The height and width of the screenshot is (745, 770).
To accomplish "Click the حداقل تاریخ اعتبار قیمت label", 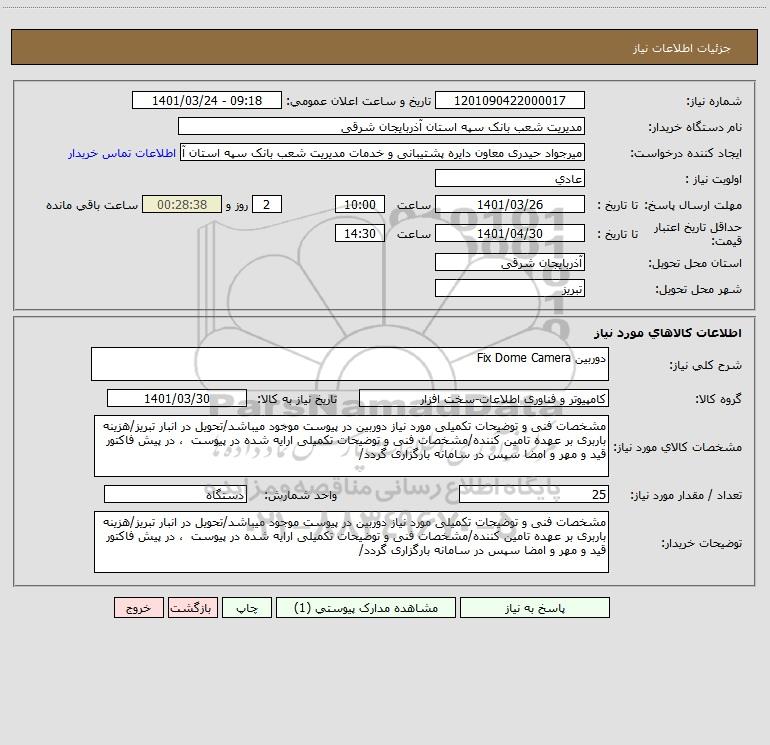I will point(698,234).
